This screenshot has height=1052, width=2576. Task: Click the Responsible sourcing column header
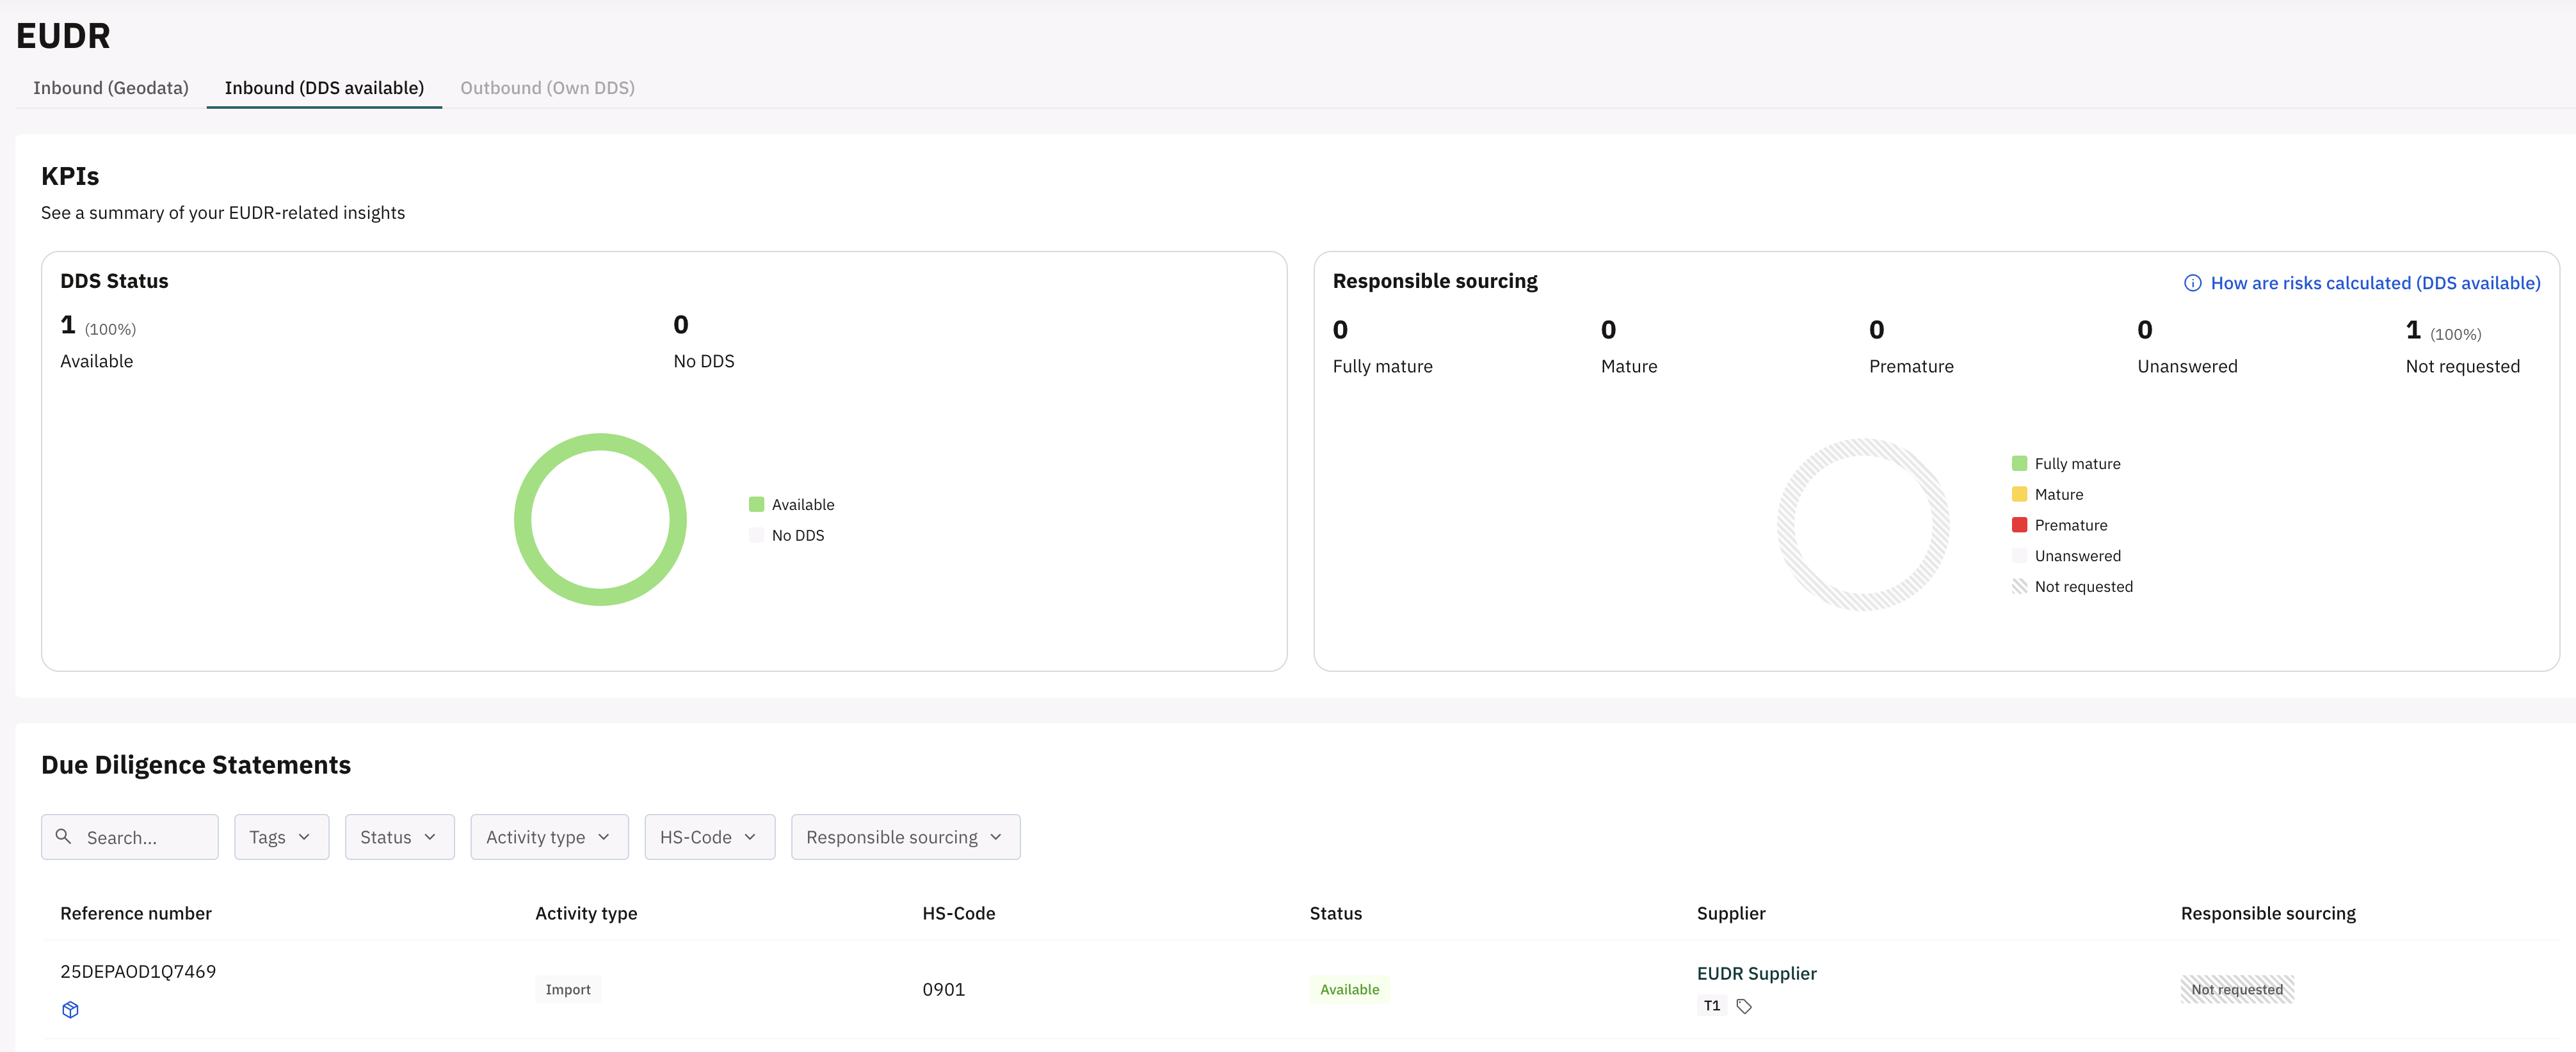point(2268,913)
